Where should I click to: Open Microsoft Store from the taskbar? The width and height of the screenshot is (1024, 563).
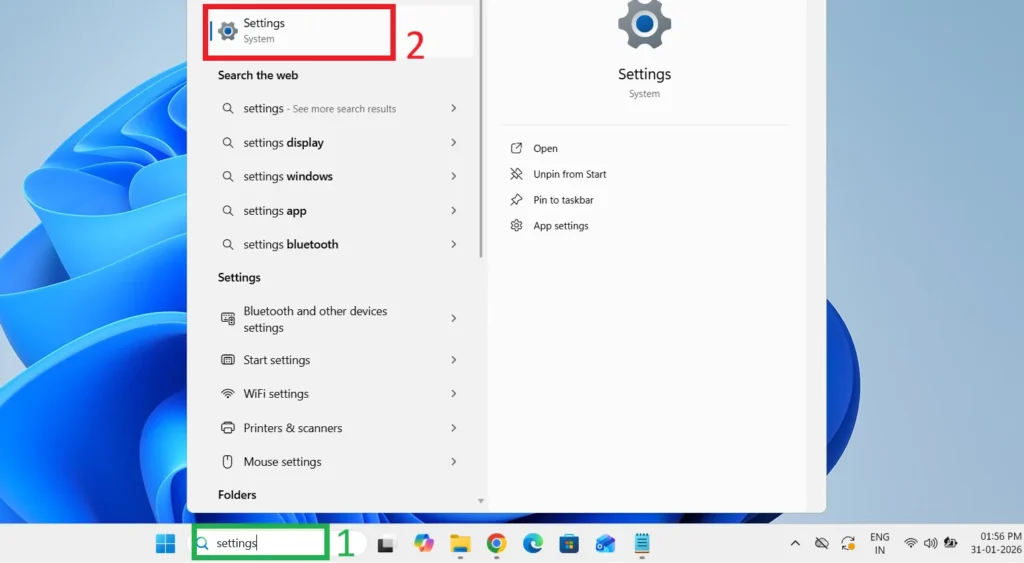tap(569, 543)
